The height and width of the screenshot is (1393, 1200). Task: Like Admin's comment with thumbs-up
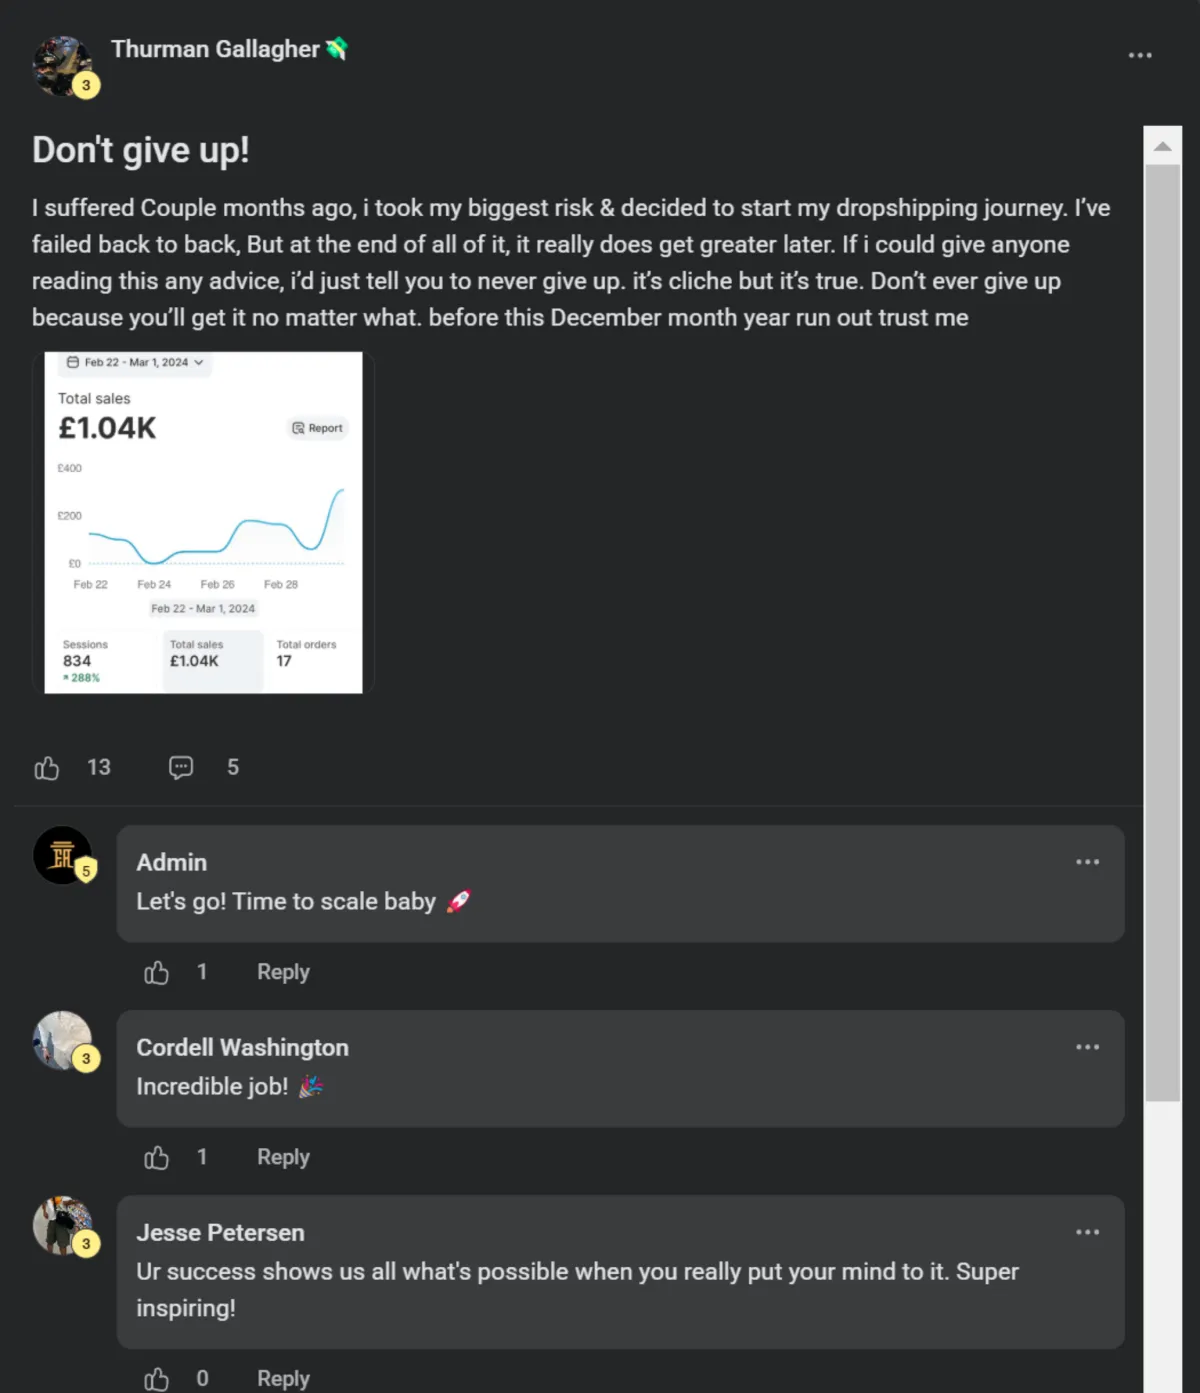point(157,973)
